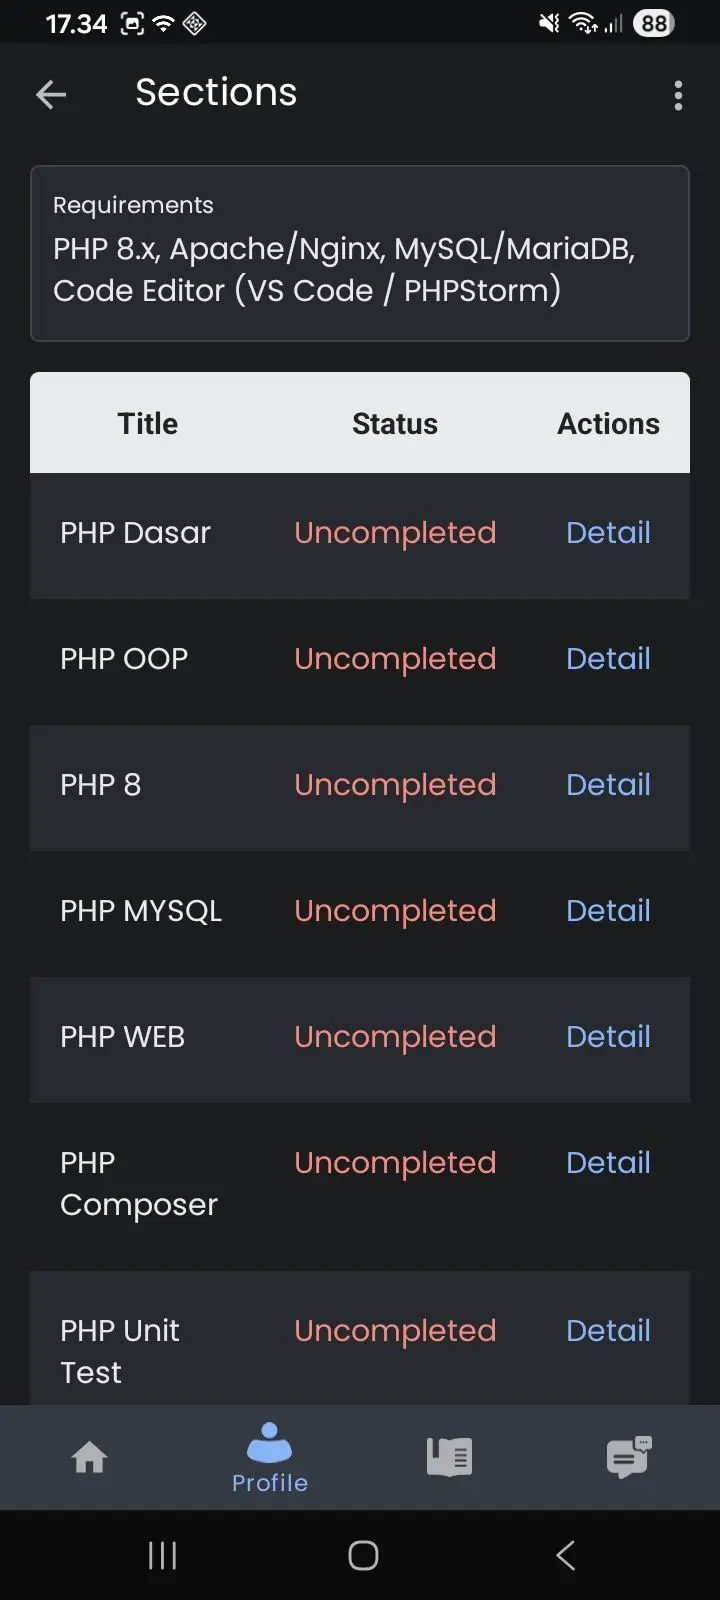This screenshot has height=1600, width=720.
Task: Open Detail for PHP WEB
Action: pyautogui.click(x=608, y=1037)
